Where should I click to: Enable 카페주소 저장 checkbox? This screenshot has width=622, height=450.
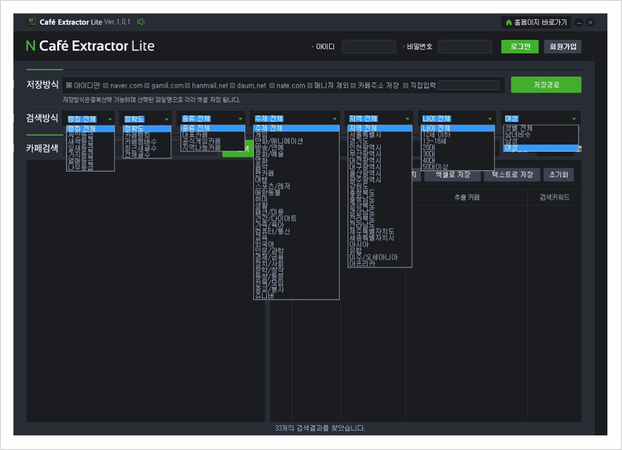tap(353, 85)
